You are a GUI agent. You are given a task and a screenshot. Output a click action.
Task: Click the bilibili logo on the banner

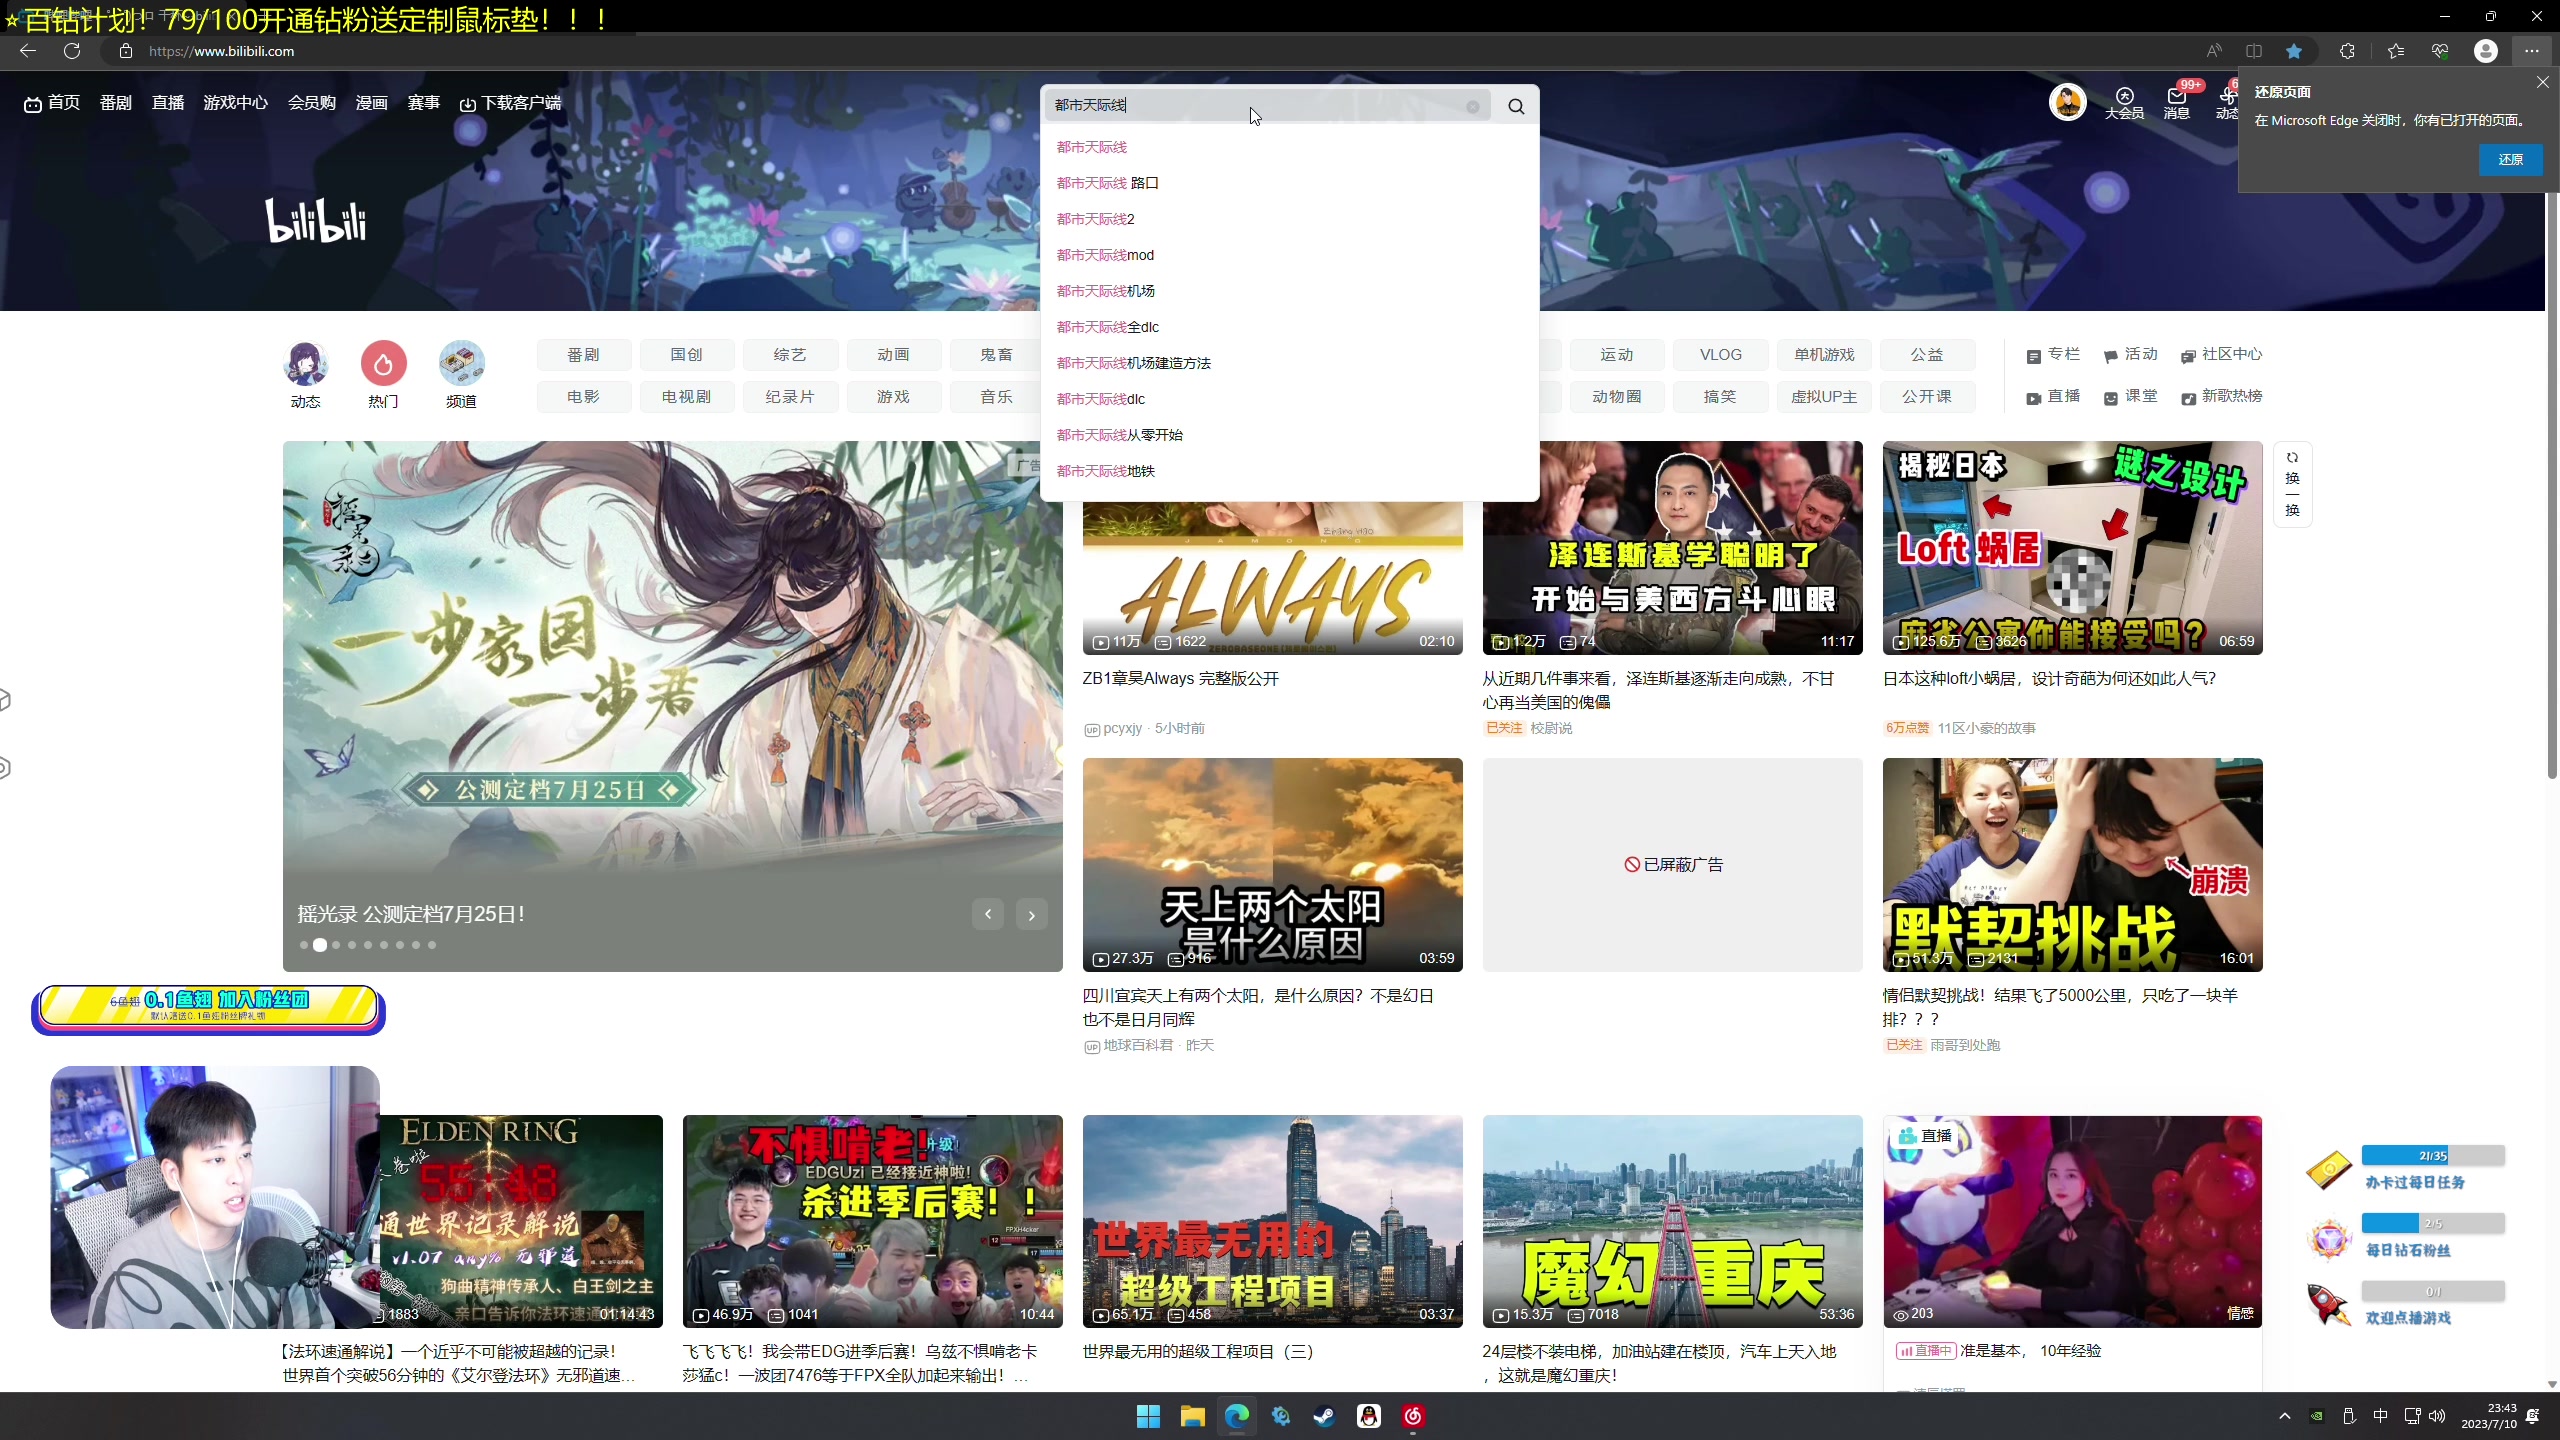click(x=316, y=221)
